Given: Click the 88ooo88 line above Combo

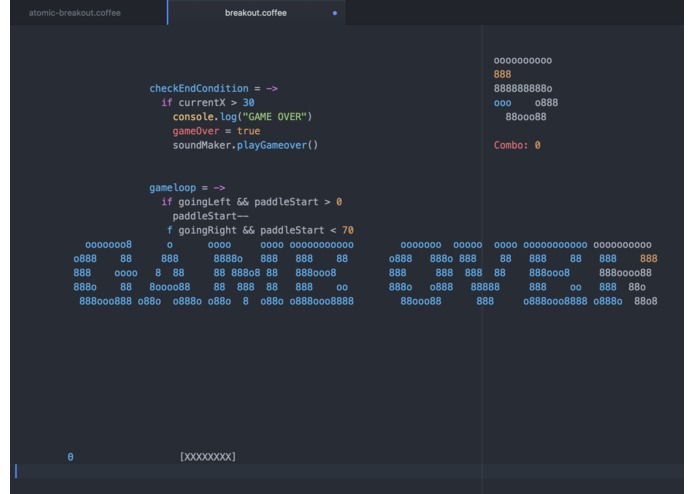Looking at the screenshot, I should 526,117.
